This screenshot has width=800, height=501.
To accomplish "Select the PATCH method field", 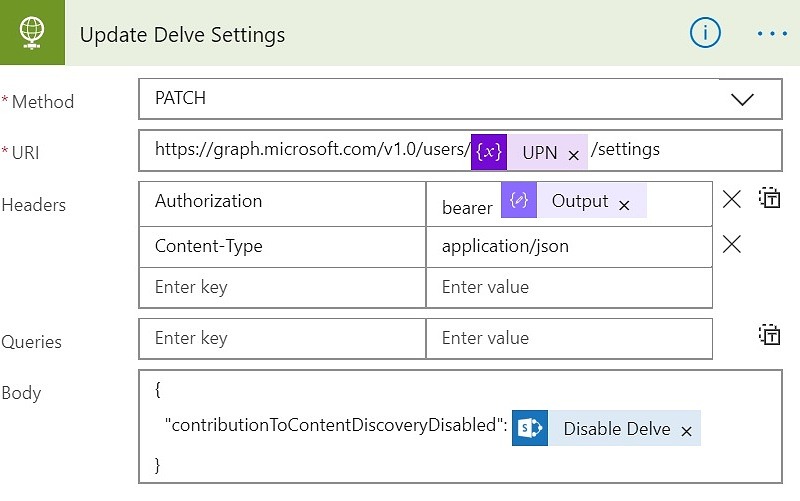I will [460, 99].
